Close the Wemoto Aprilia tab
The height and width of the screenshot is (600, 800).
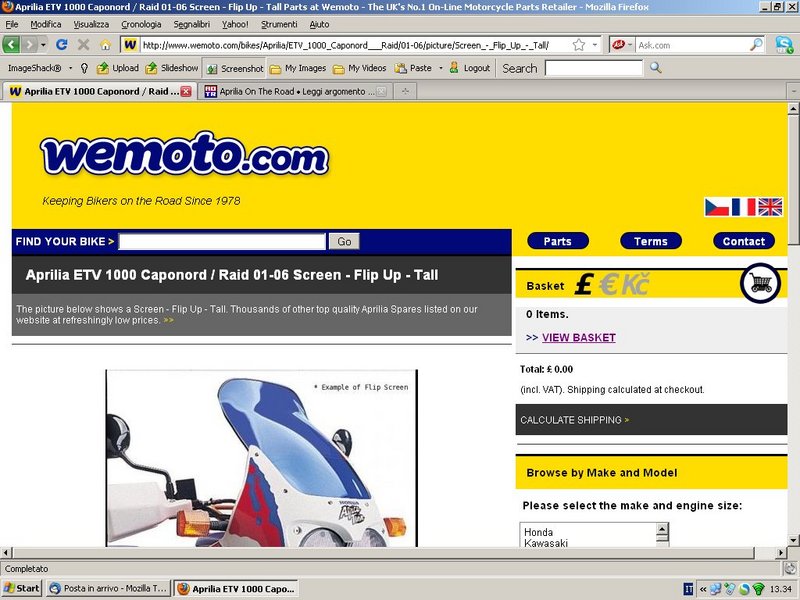(x=186, y=91)
